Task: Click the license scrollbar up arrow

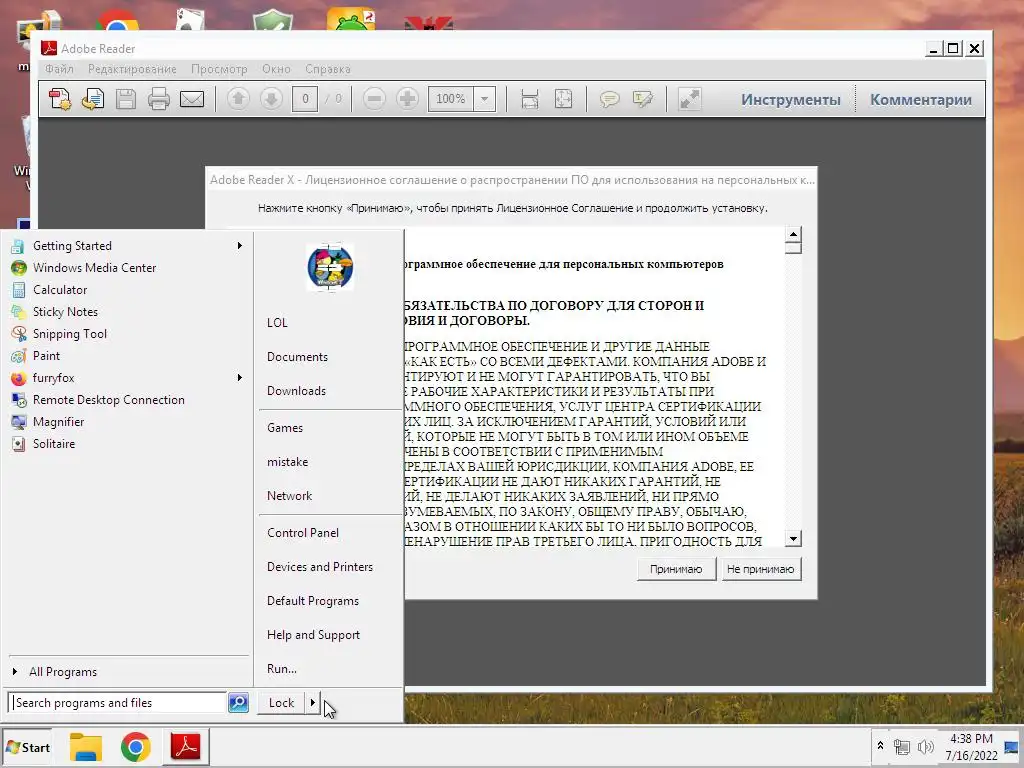Action: tap(793, 234)
